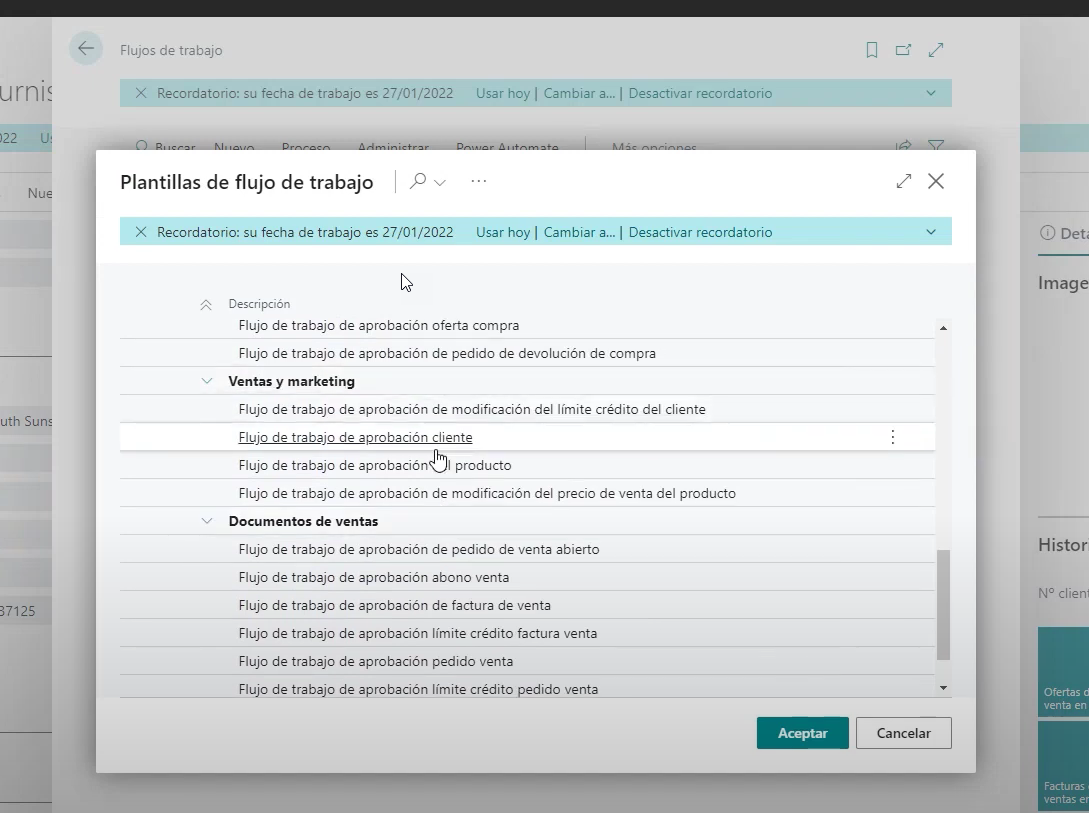Open the three-dot more options menu in the dialog header
The image size is (1089, 813).
click(479, 181)
